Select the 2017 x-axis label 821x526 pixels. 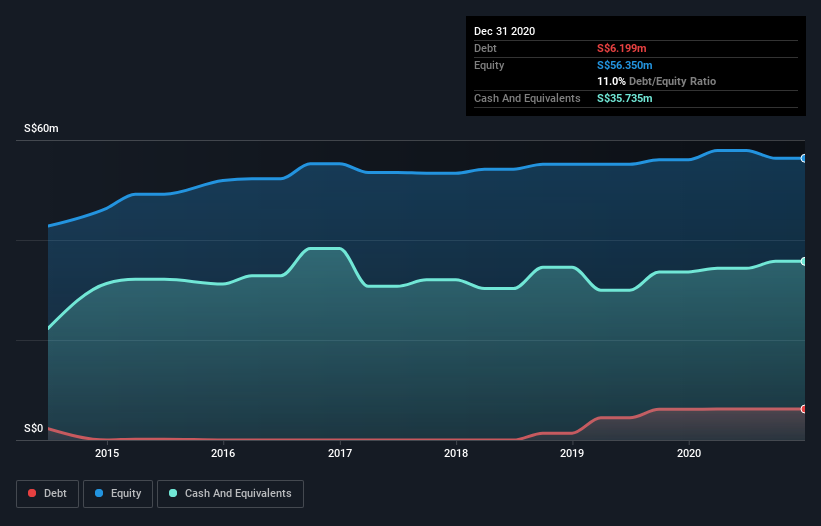click(x=340, y=454)
